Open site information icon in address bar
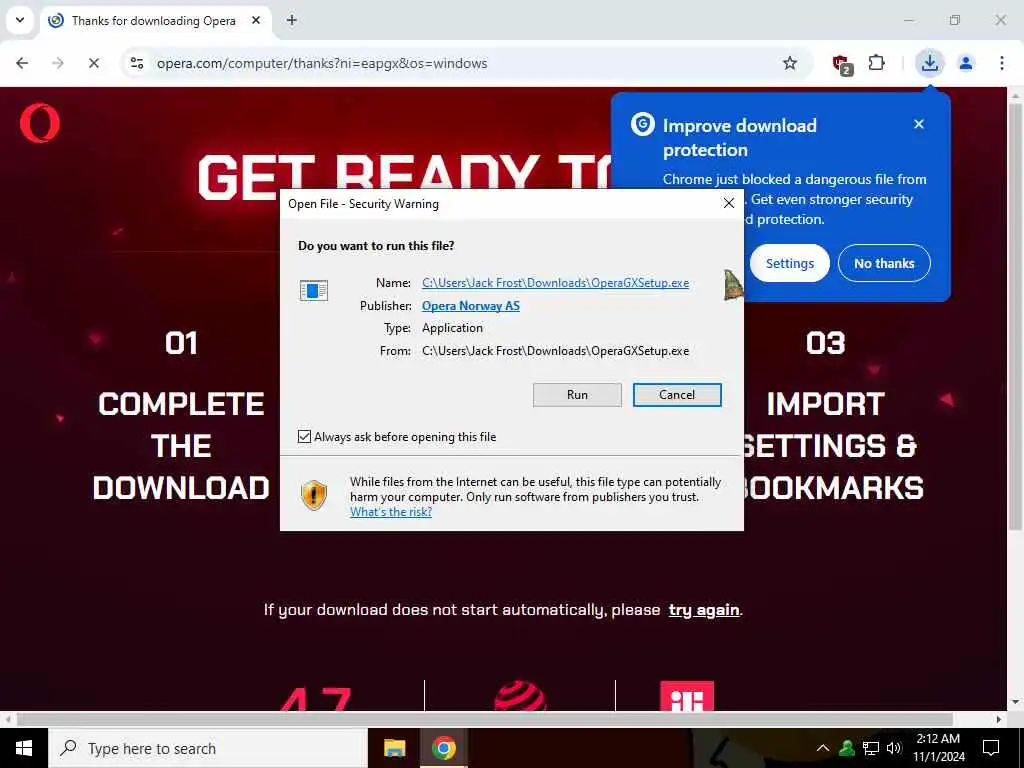Image resolution: width=1024 pixels, height=768 pixels. (x=137, y=63)
